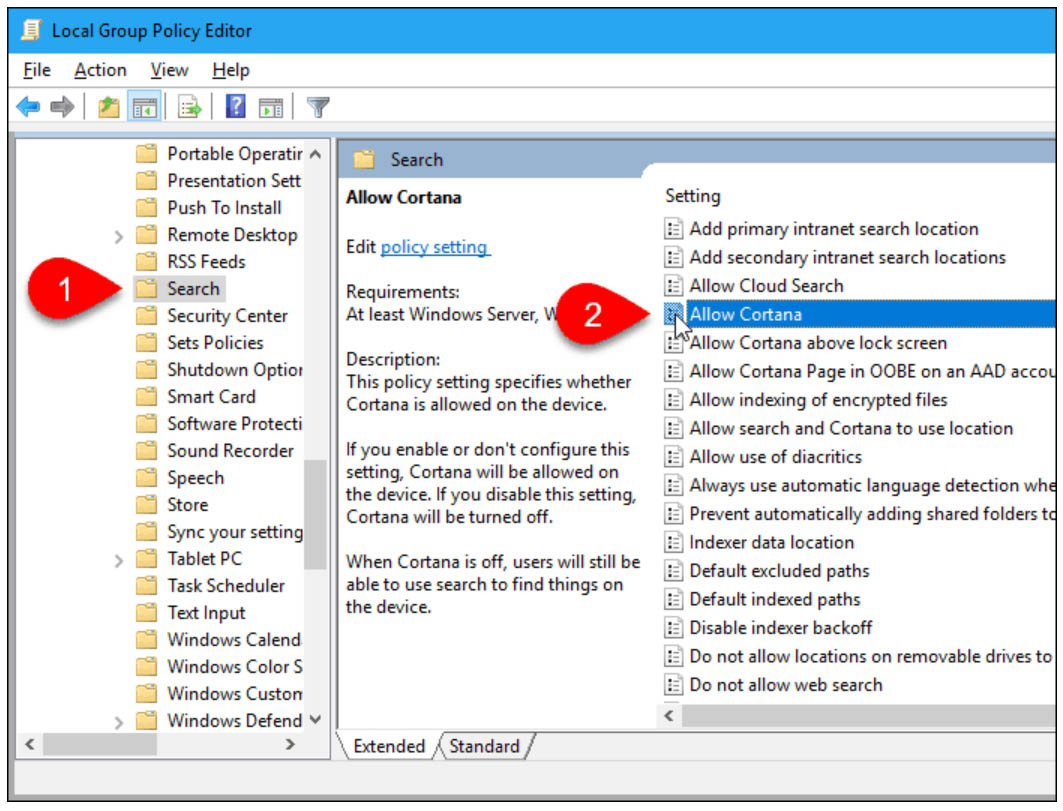Click the blue Back arrow in toolbar
The height and width of the screenshot is (811, 1063).
click(29, 107)
